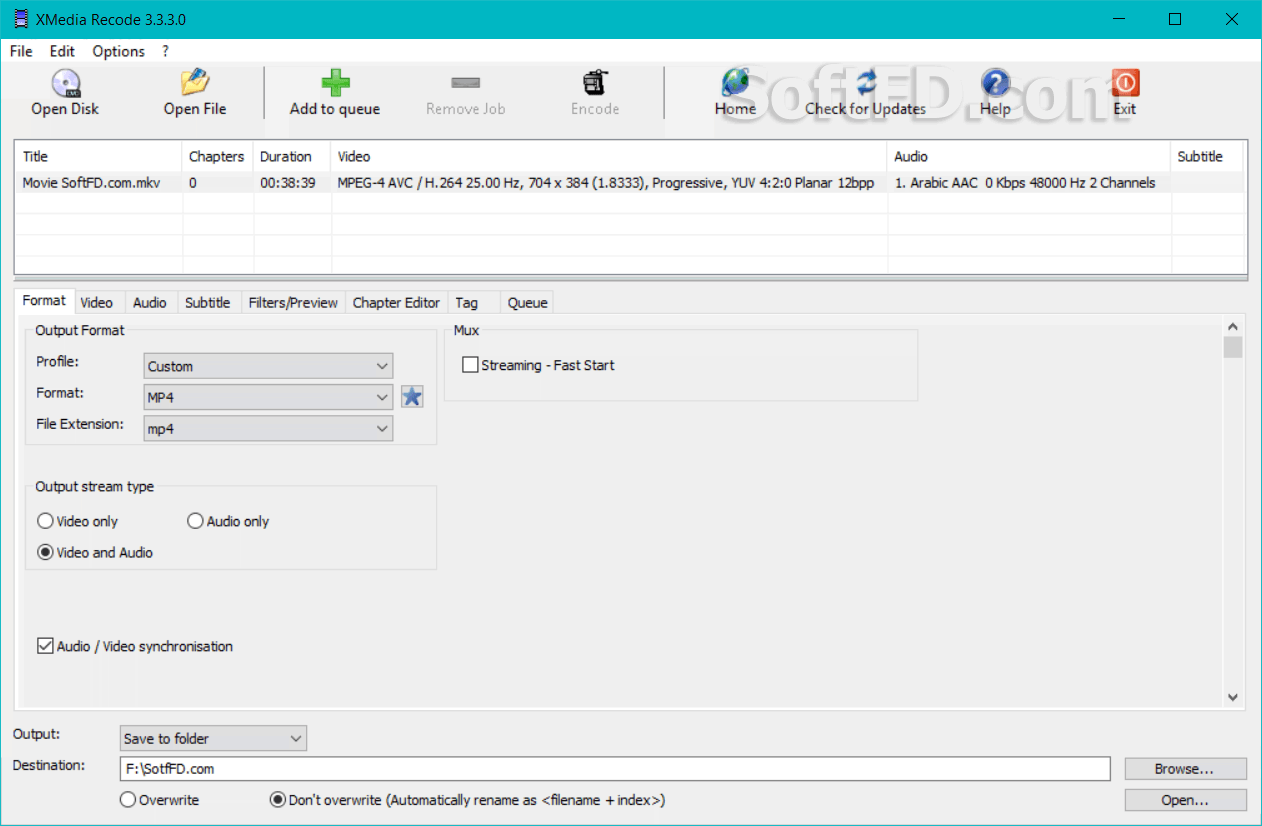Open the Options menu
Image resolution: width=1262 pixels, height=826 pixels.
[118, 51]
